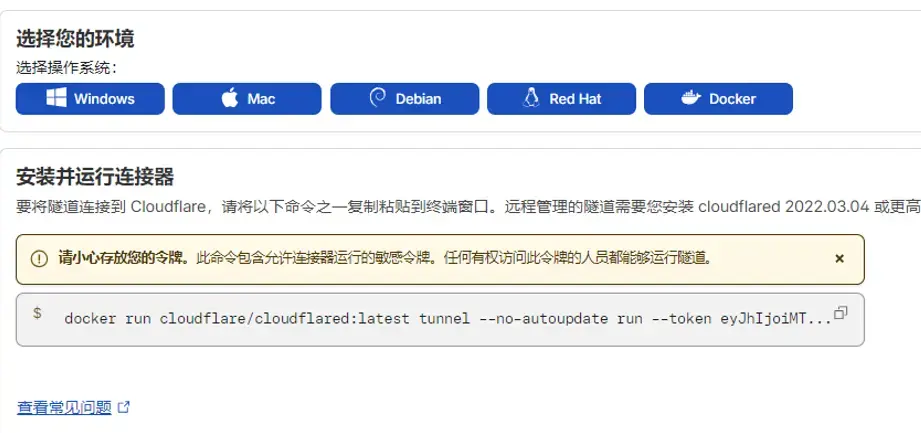The width and height of the screenshot is (921, 433).
Task: Click the $ prompt symbol
Action: click(37, 313)
